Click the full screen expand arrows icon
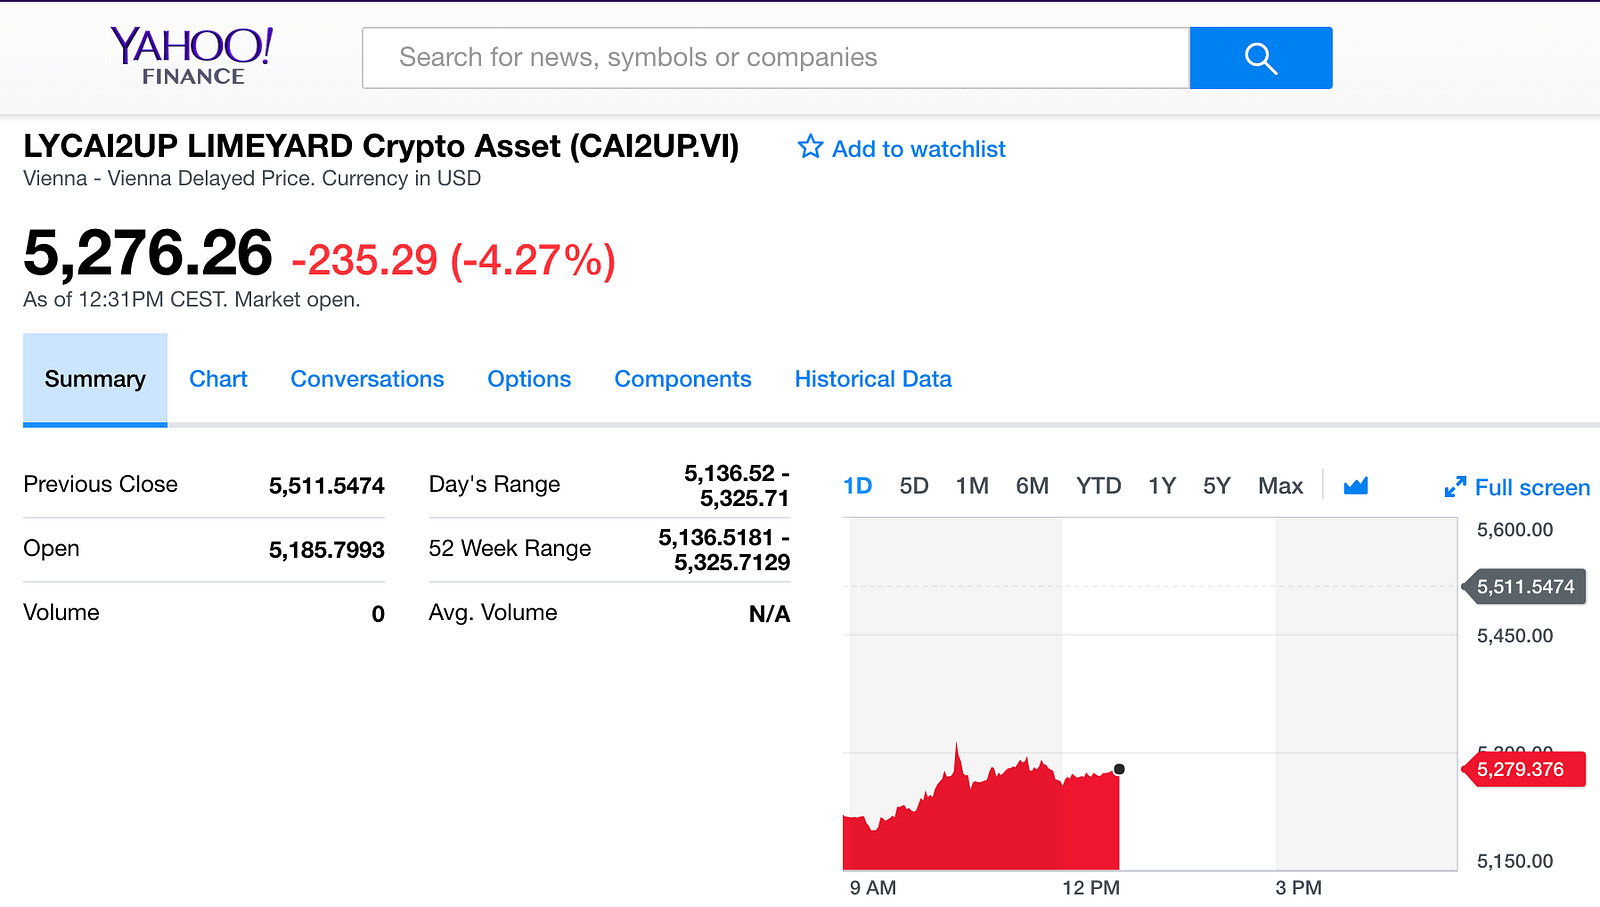This screenshot has height=907, width=1600. pos(1455,487)
